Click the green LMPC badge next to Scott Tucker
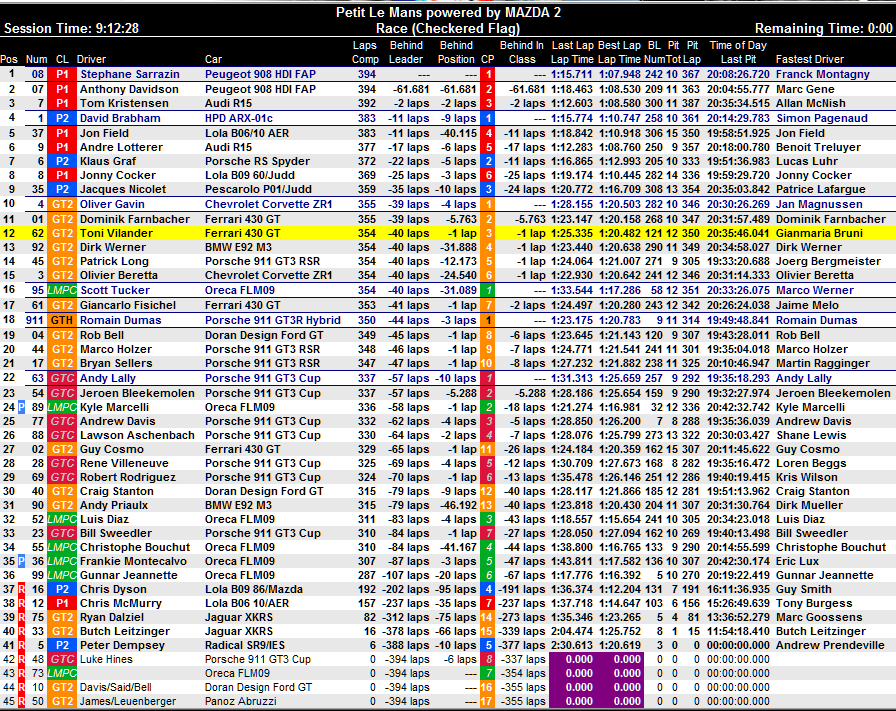 (62, 291)
